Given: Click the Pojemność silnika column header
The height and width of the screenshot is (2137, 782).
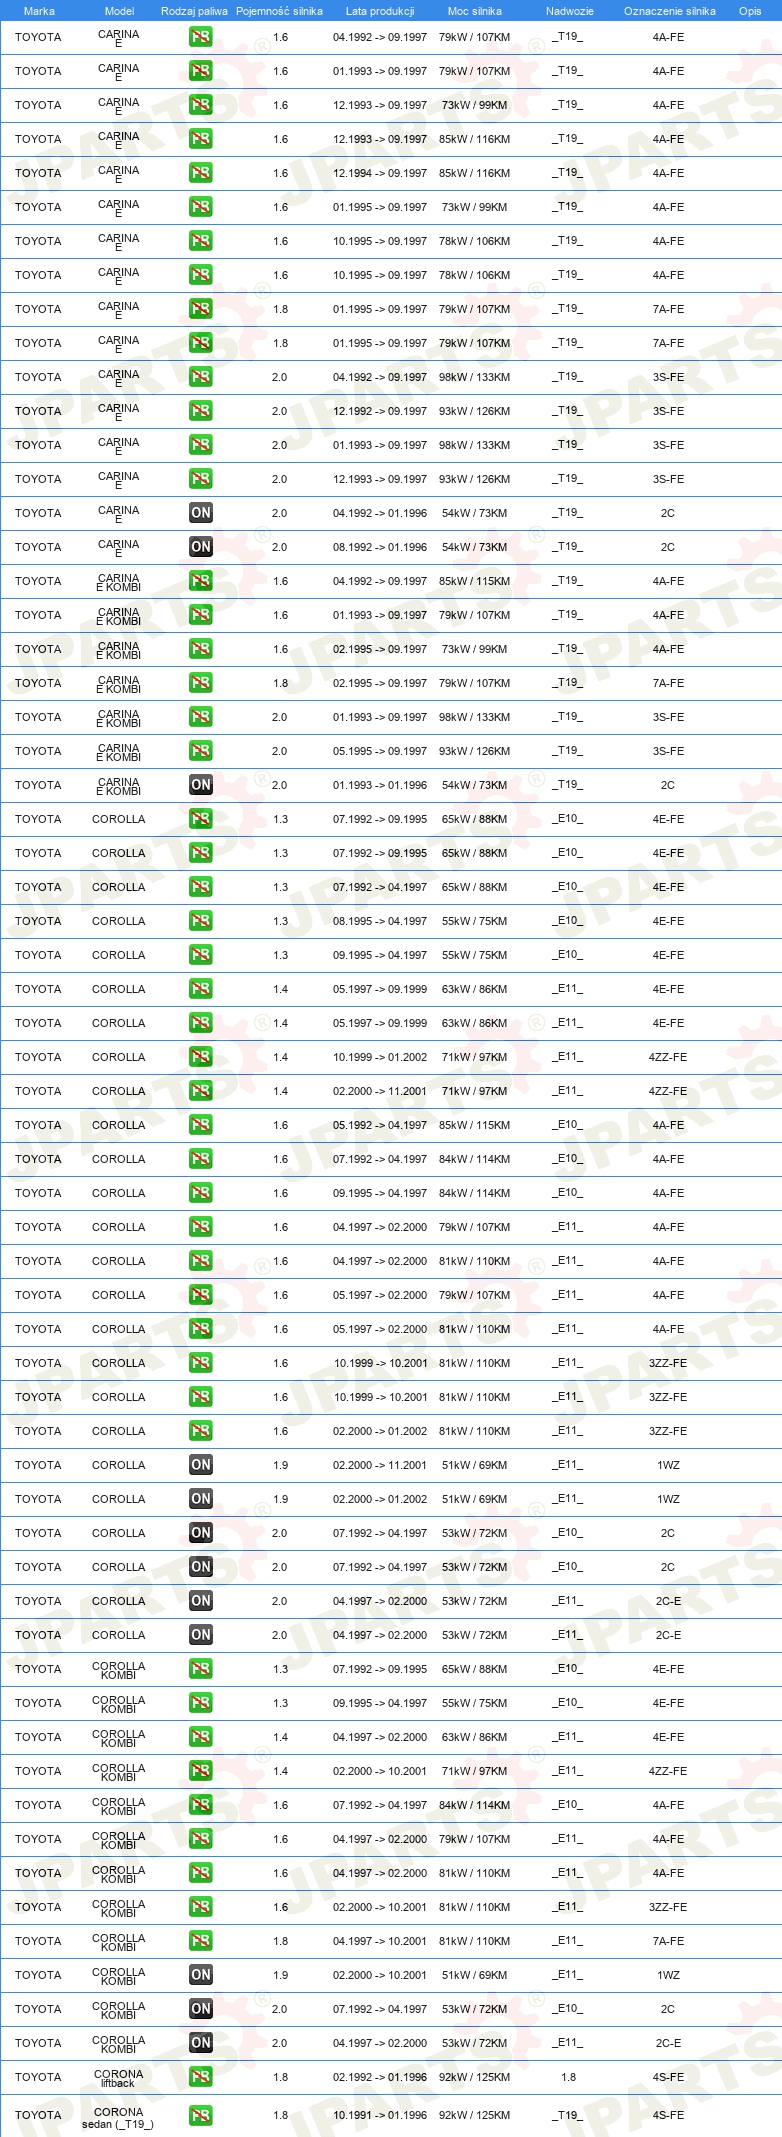Looking at the screenshot, I should 279,11.
